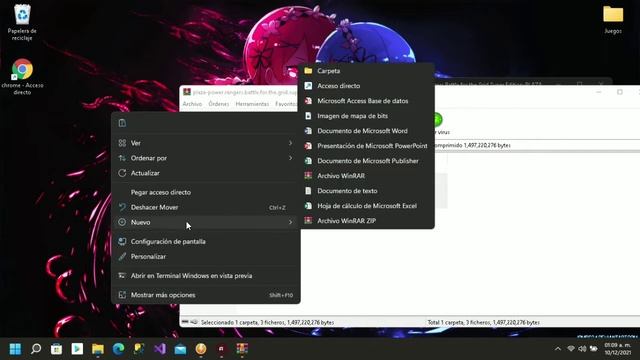Screen dimensions: 640x360
Task: Open the Órdenes menu in WinRAR
Action: (219, 104)
